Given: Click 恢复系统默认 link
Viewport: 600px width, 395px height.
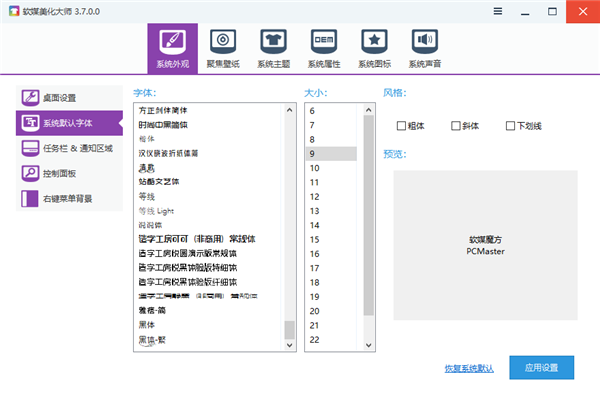Looking at the screenshot, I should [469, 368].
